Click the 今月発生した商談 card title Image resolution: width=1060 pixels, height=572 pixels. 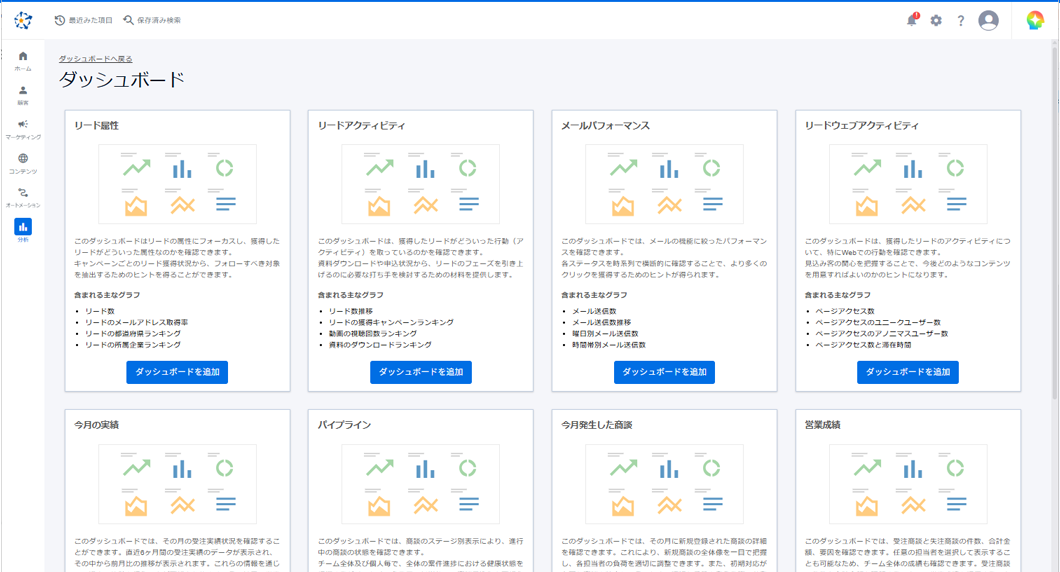click(x=596, y=425)
